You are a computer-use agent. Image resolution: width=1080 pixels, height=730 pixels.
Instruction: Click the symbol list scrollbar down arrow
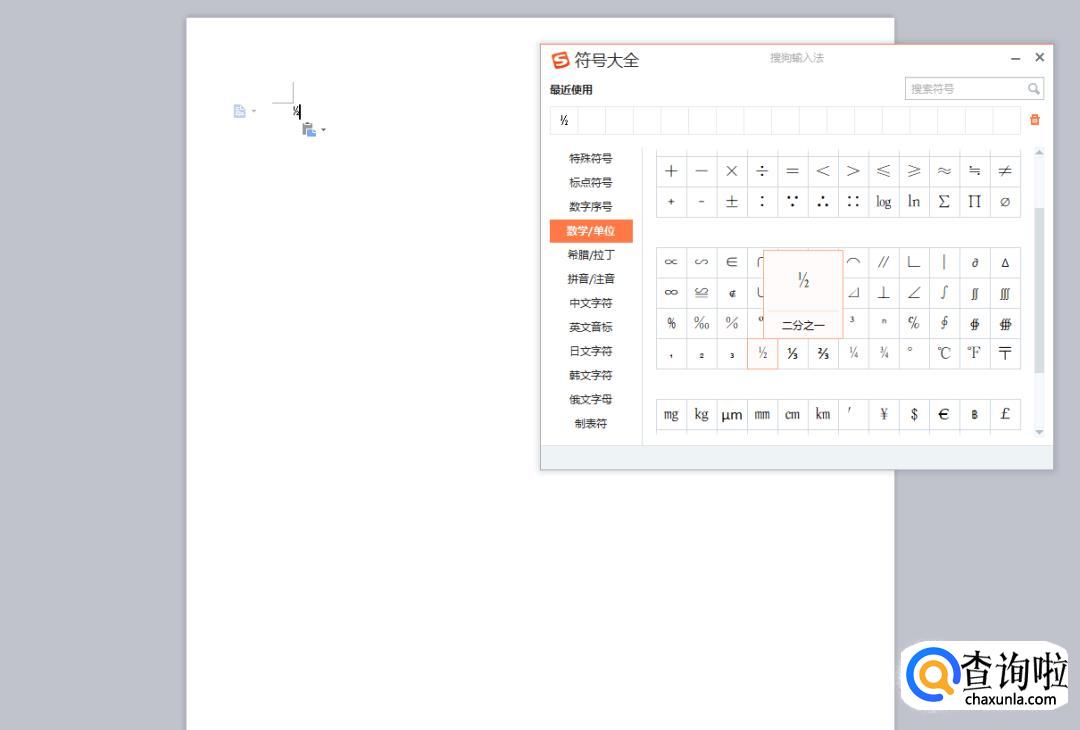(x=1039, y=432)
